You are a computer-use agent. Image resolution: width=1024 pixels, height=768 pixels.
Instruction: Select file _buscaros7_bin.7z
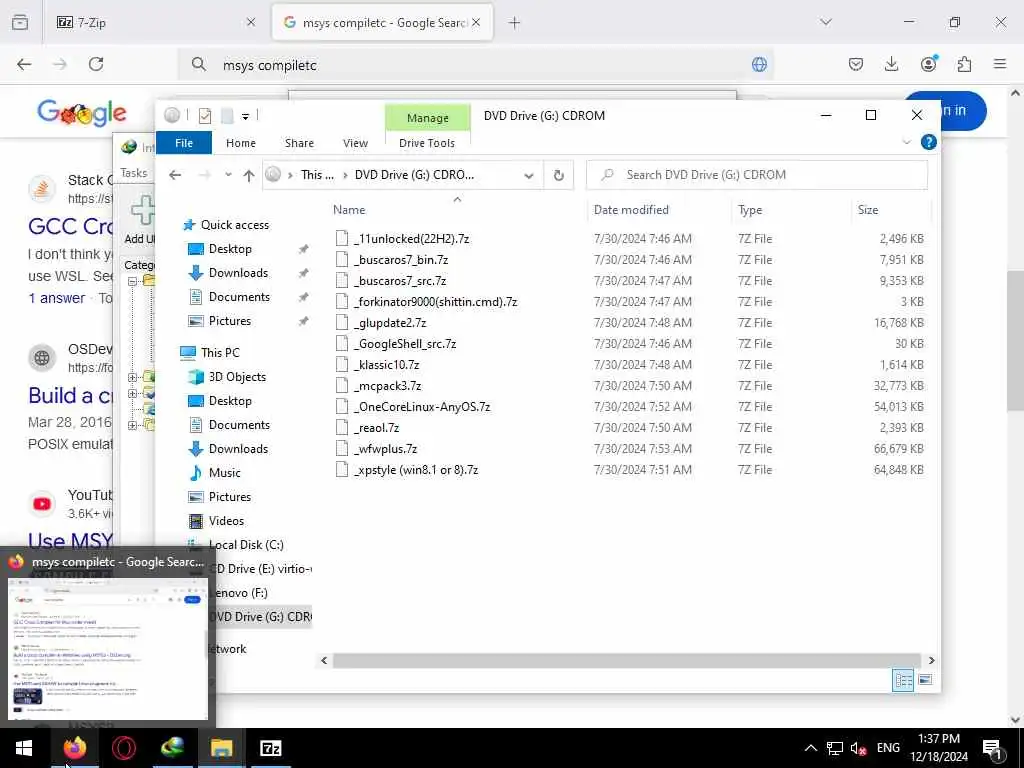pos(401,260)
